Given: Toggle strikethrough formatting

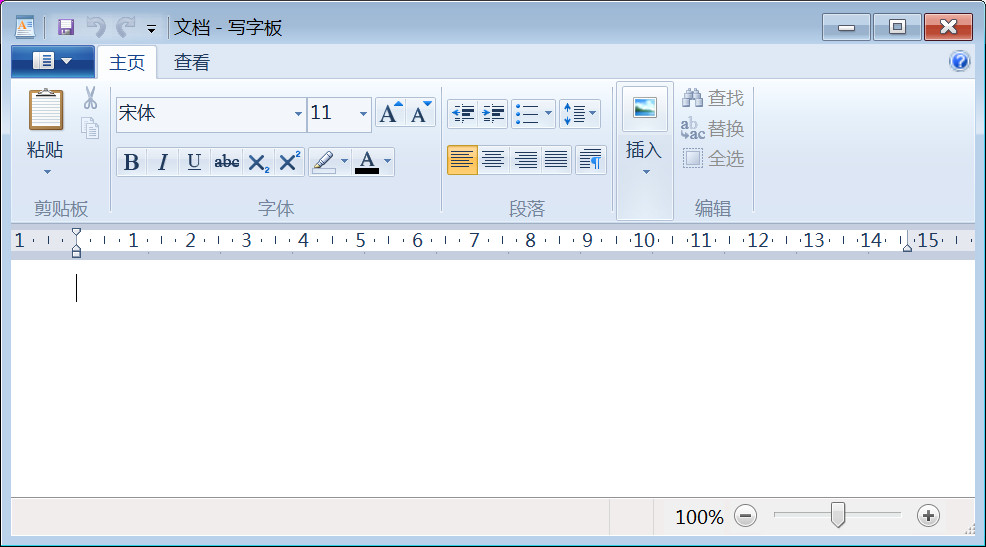Looking at the screenshot, I should [226, 162].
